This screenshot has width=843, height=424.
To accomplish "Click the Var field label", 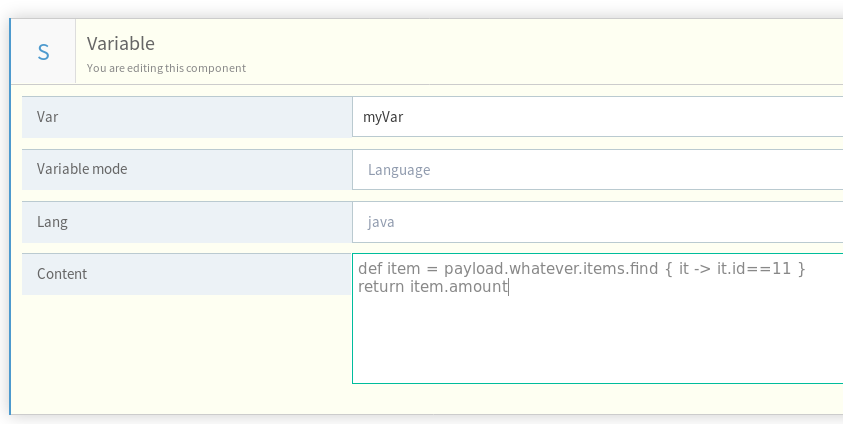I will pyautogui.click(x=47, y=117).
